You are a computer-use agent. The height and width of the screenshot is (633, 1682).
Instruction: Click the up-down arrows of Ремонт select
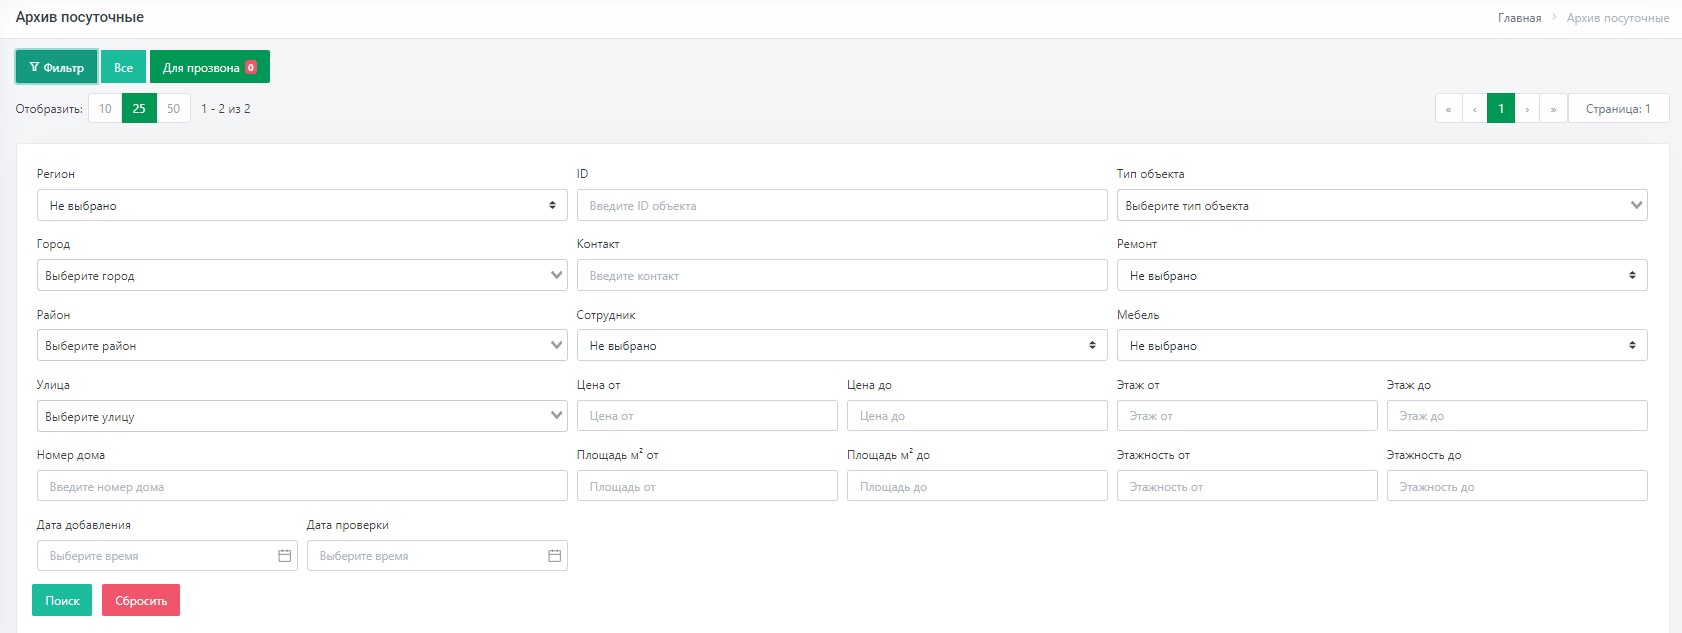coord(1632,275)
